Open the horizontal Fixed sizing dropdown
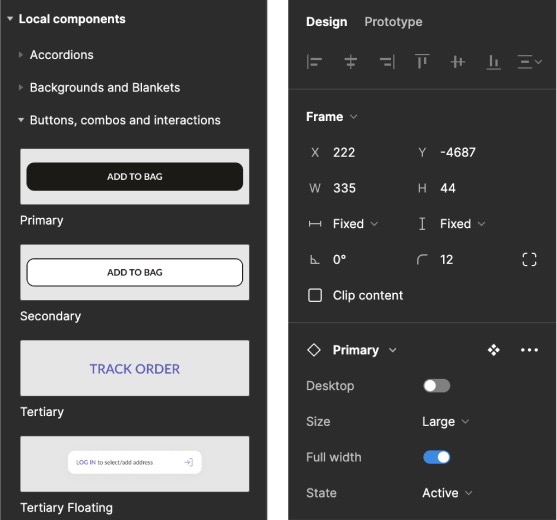 tap(355, 224)
